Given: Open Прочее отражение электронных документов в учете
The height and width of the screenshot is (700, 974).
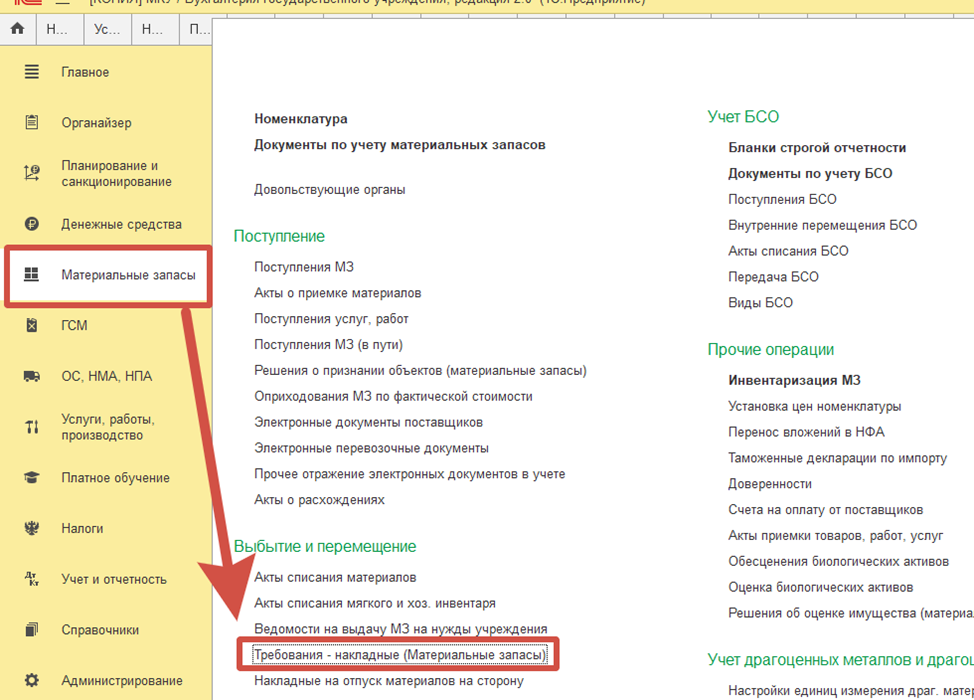Looking at the screenshot, I should point(409,474).
